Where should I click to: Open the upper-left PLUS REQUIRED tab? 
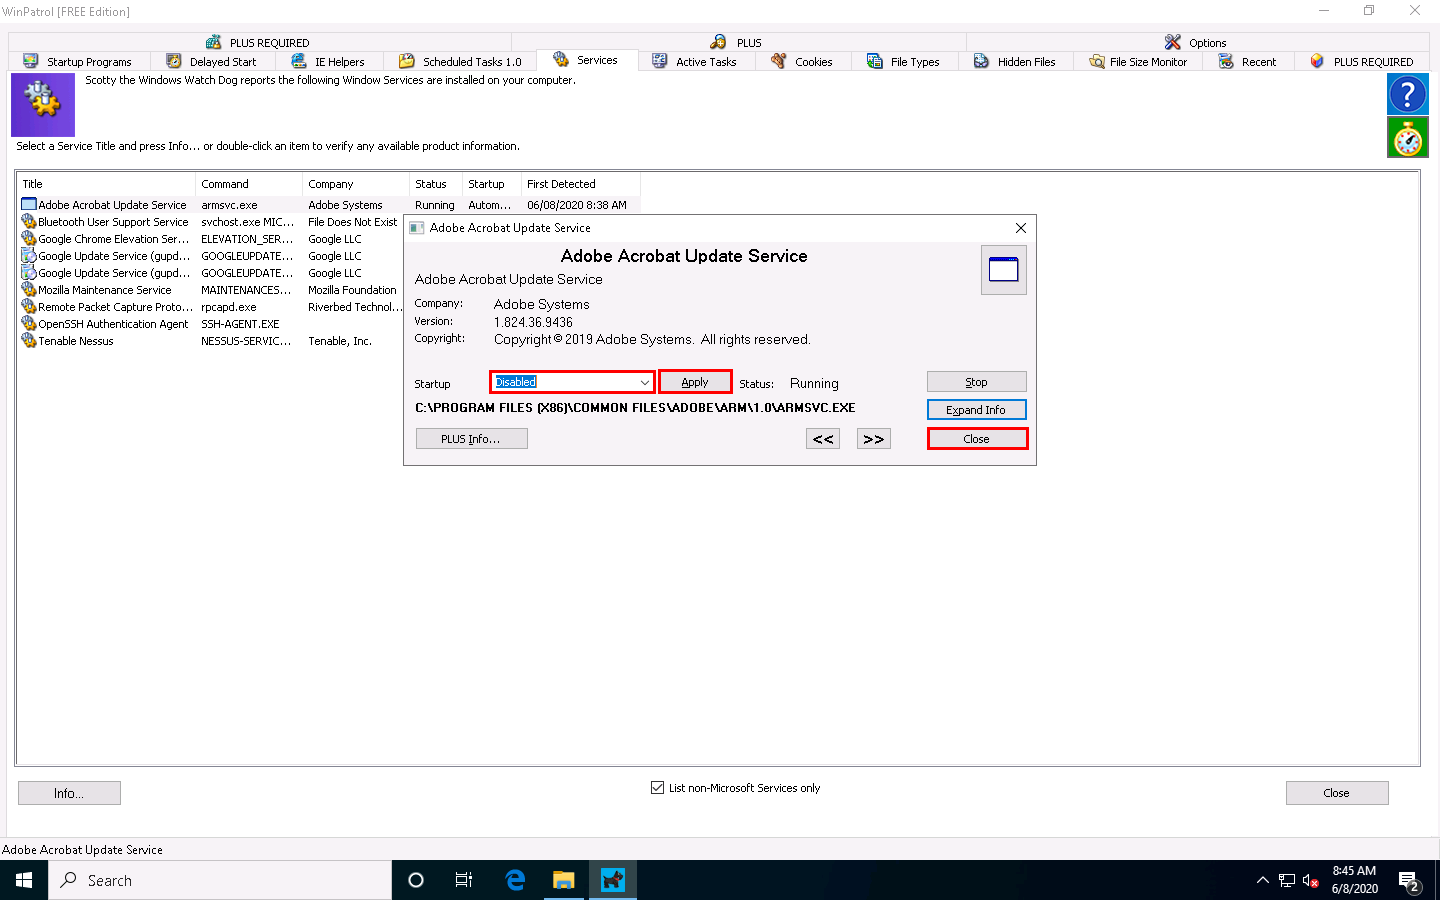pos(258,42)
